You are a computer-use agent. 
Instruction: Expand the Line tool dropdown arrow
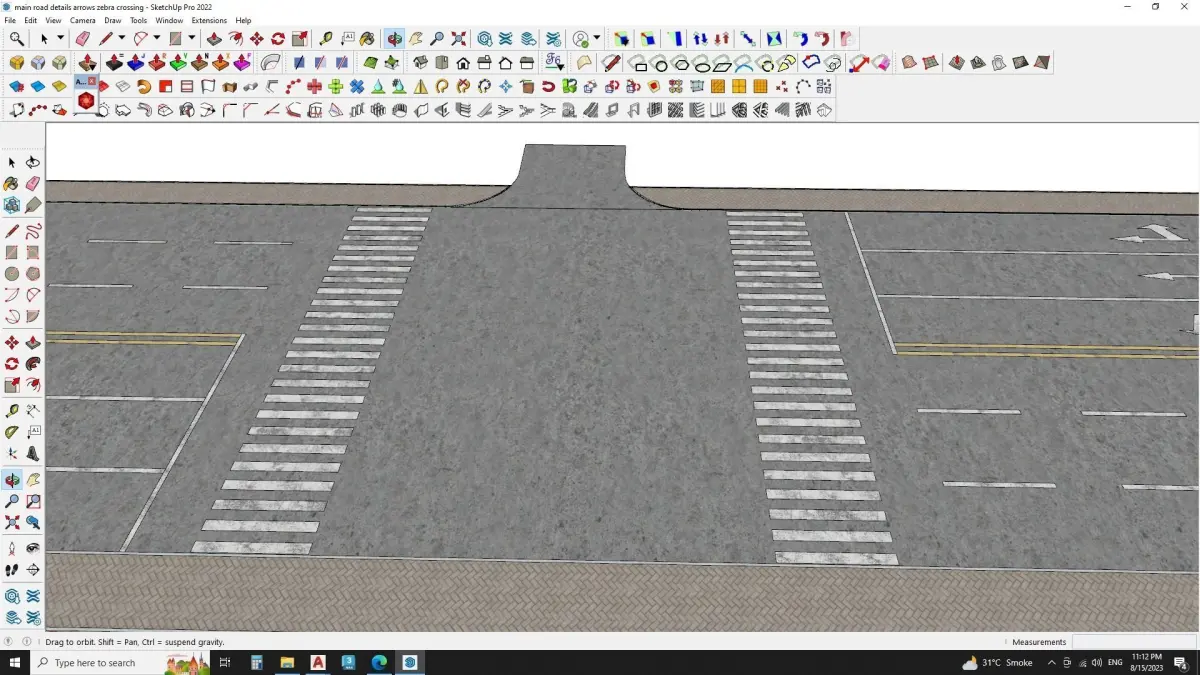tap(121, 39)
